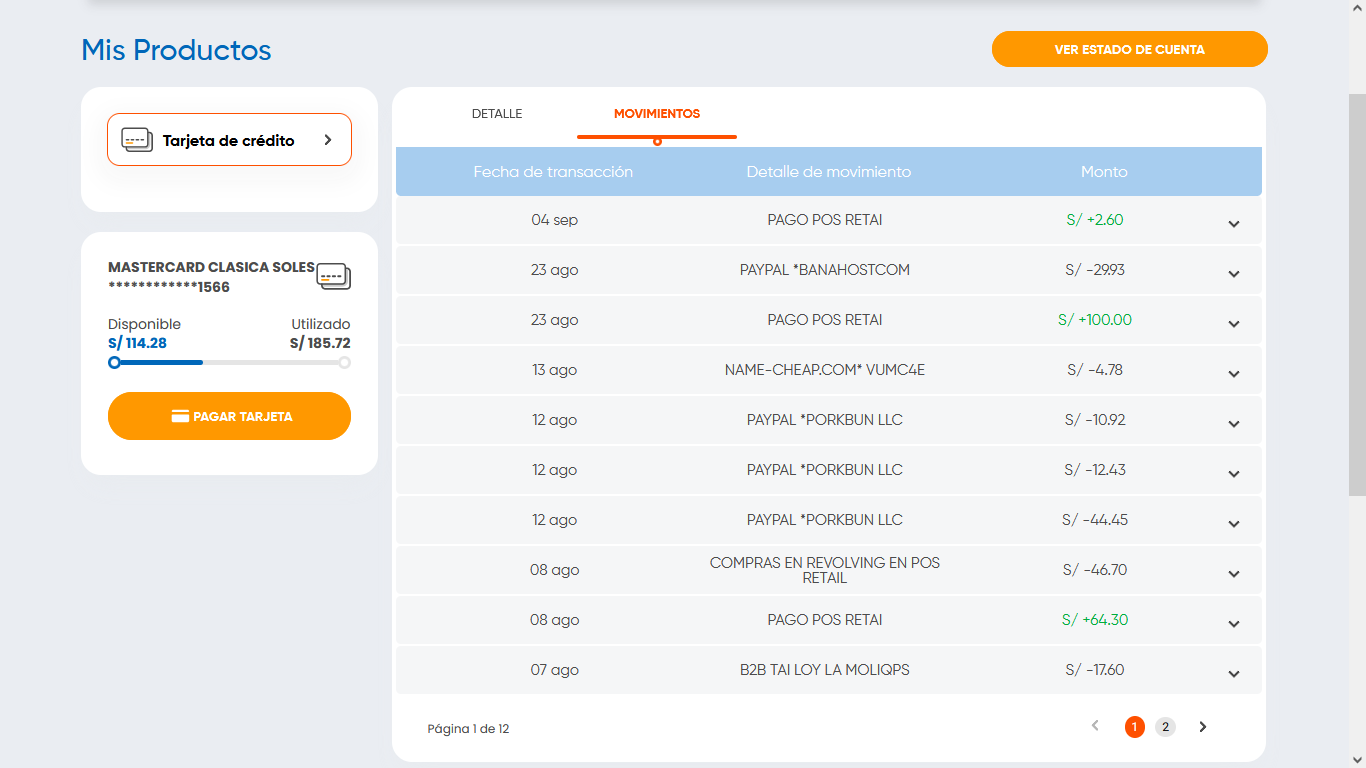Go to next page arrow in pagination
The height and width of the screenshot is (768, 1366).
1203,727
